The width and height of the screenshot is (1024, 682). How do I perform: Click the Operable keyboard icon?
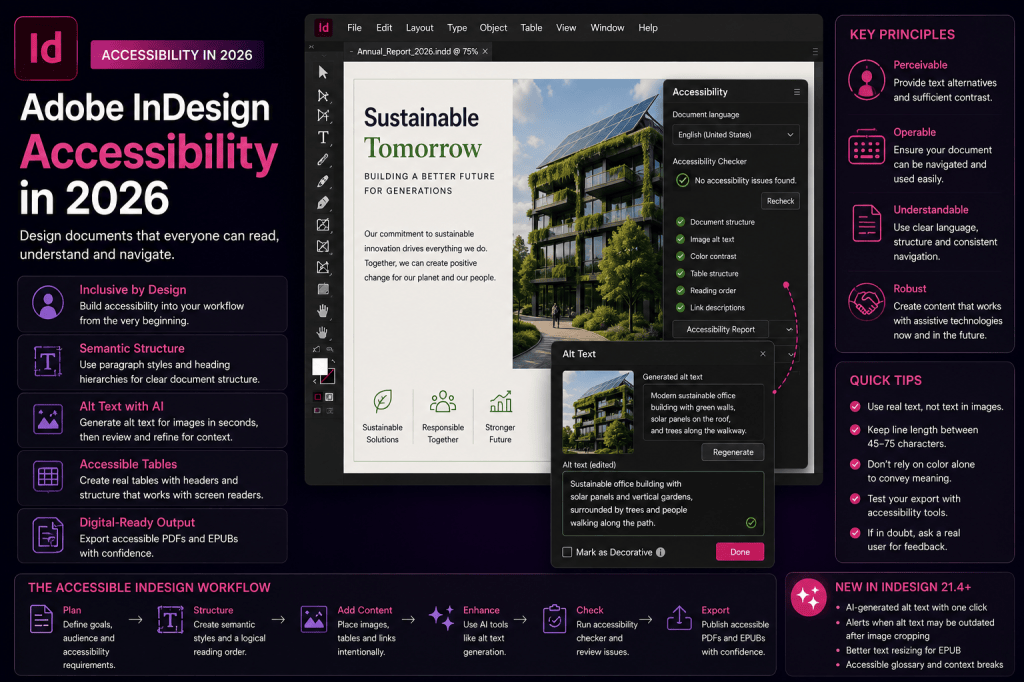coord(867,148)
